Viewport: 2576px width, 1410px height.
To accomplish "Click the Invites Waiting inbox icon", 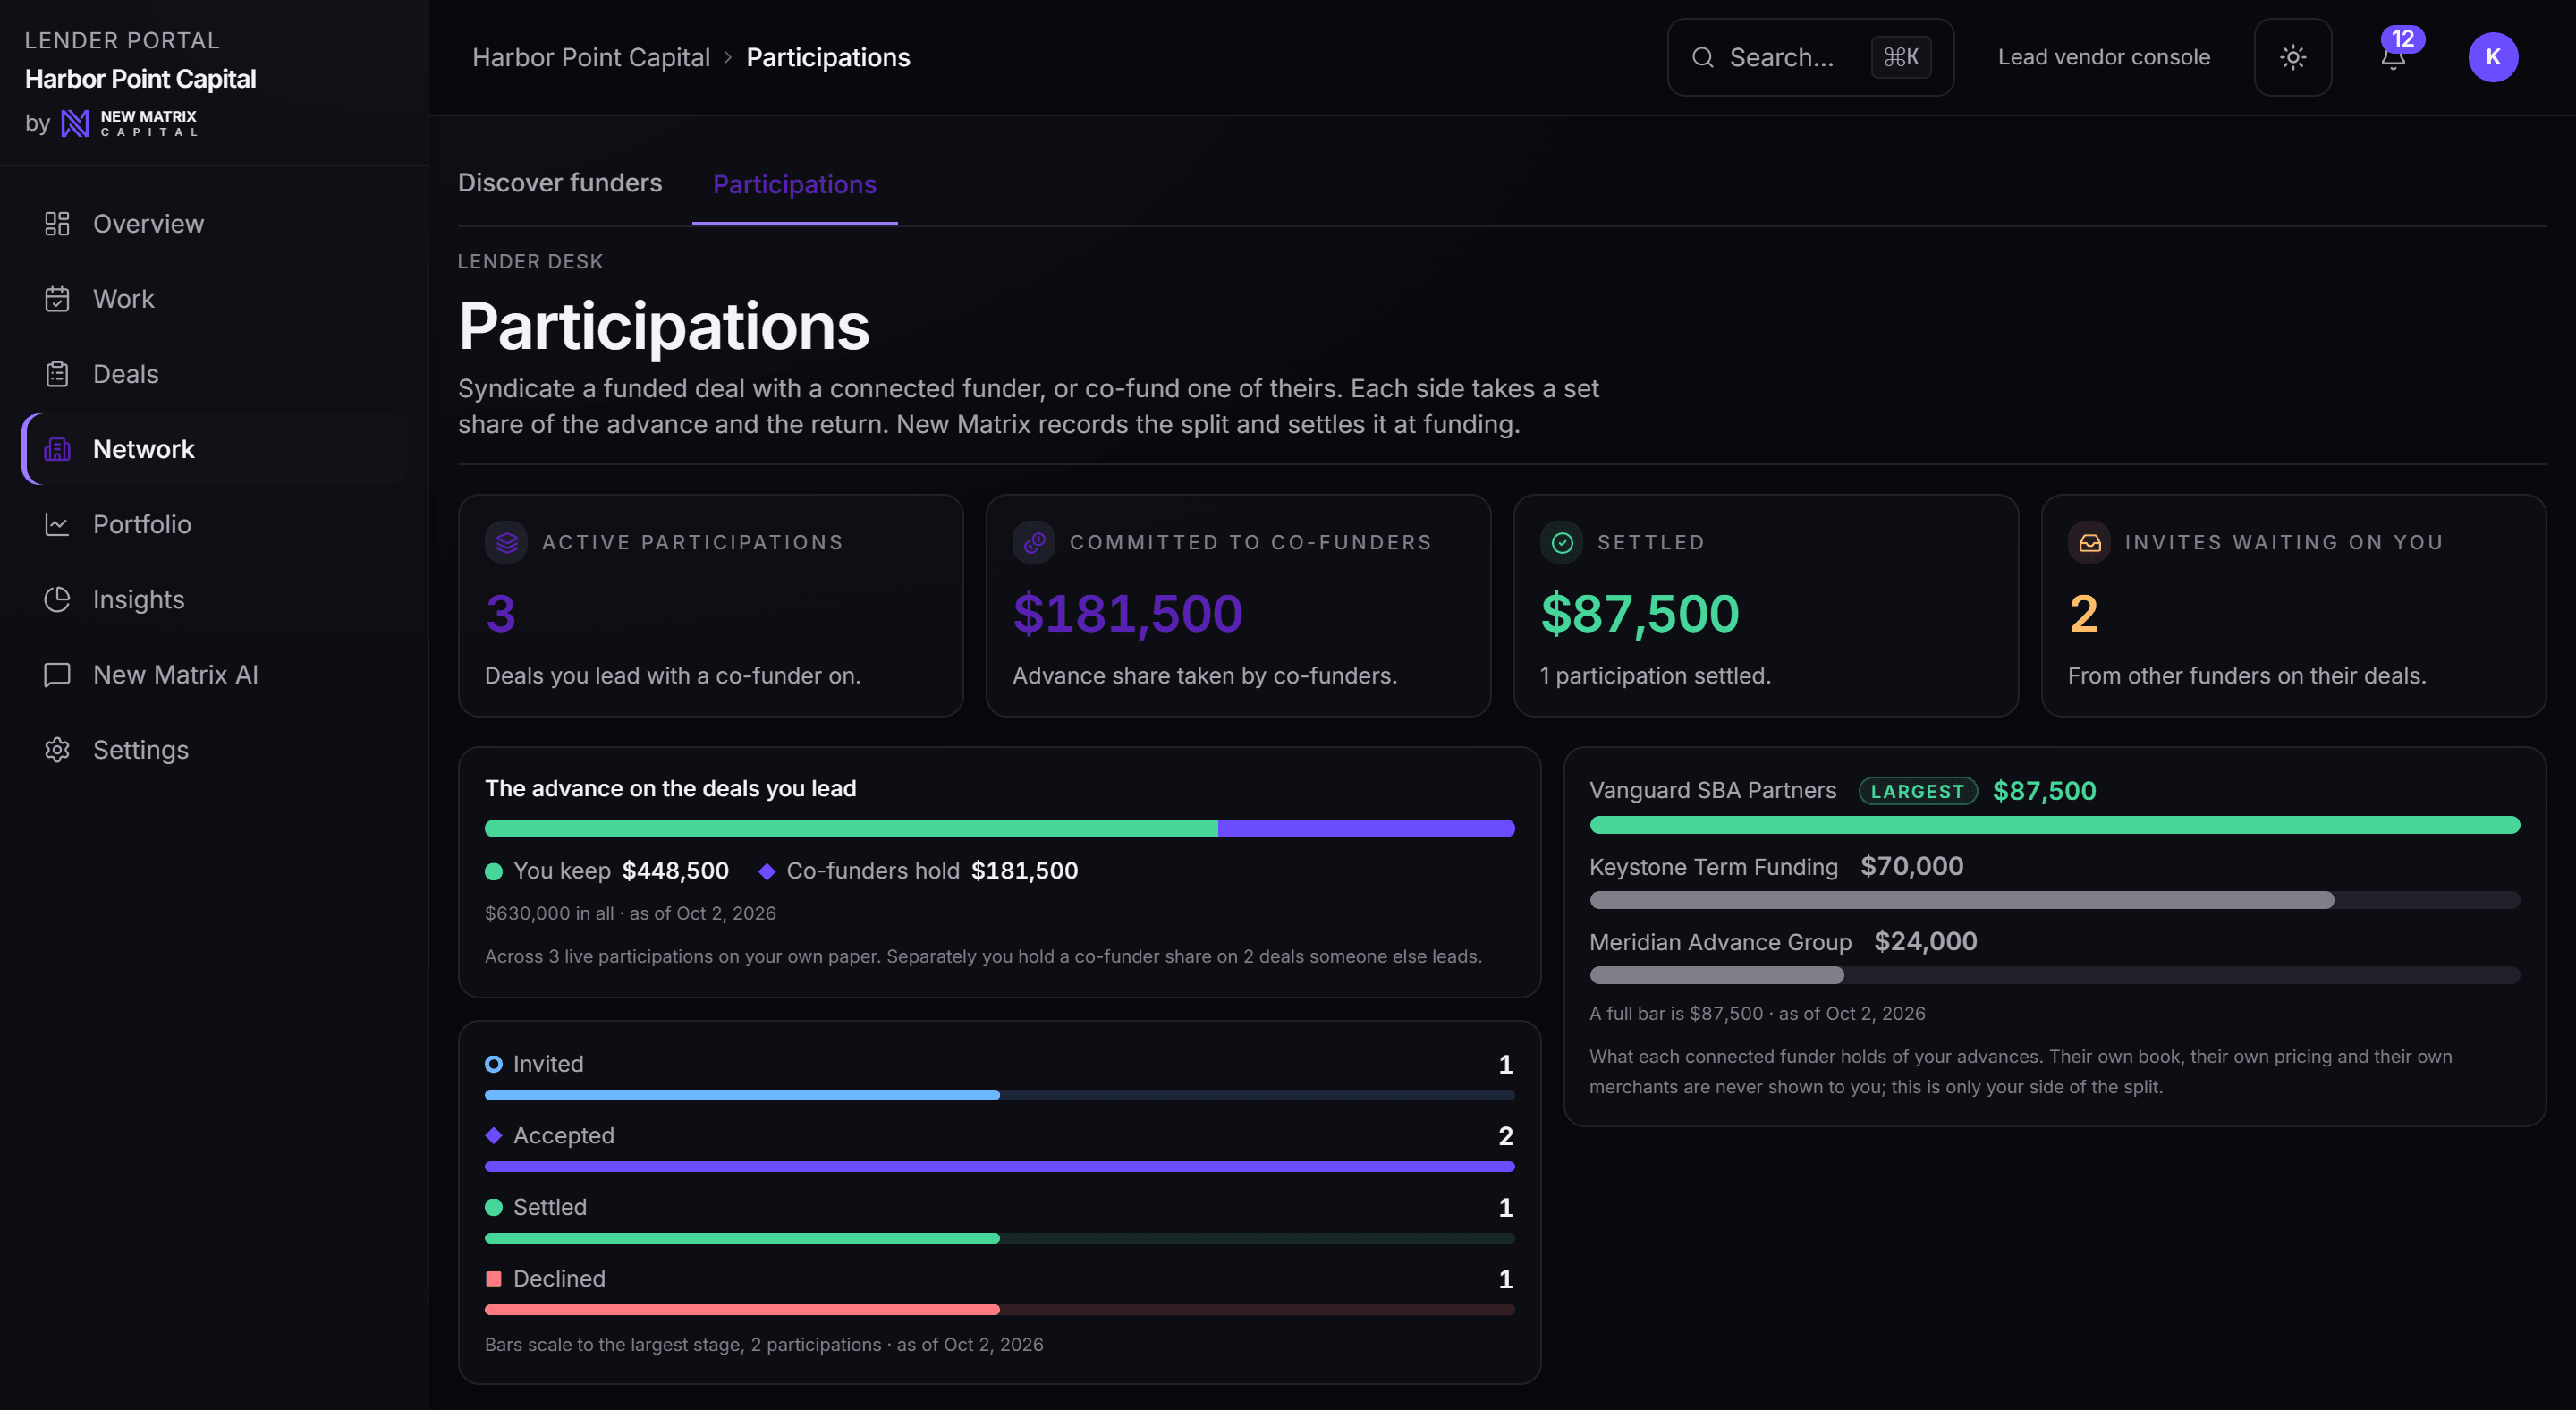I will 2090,542.
